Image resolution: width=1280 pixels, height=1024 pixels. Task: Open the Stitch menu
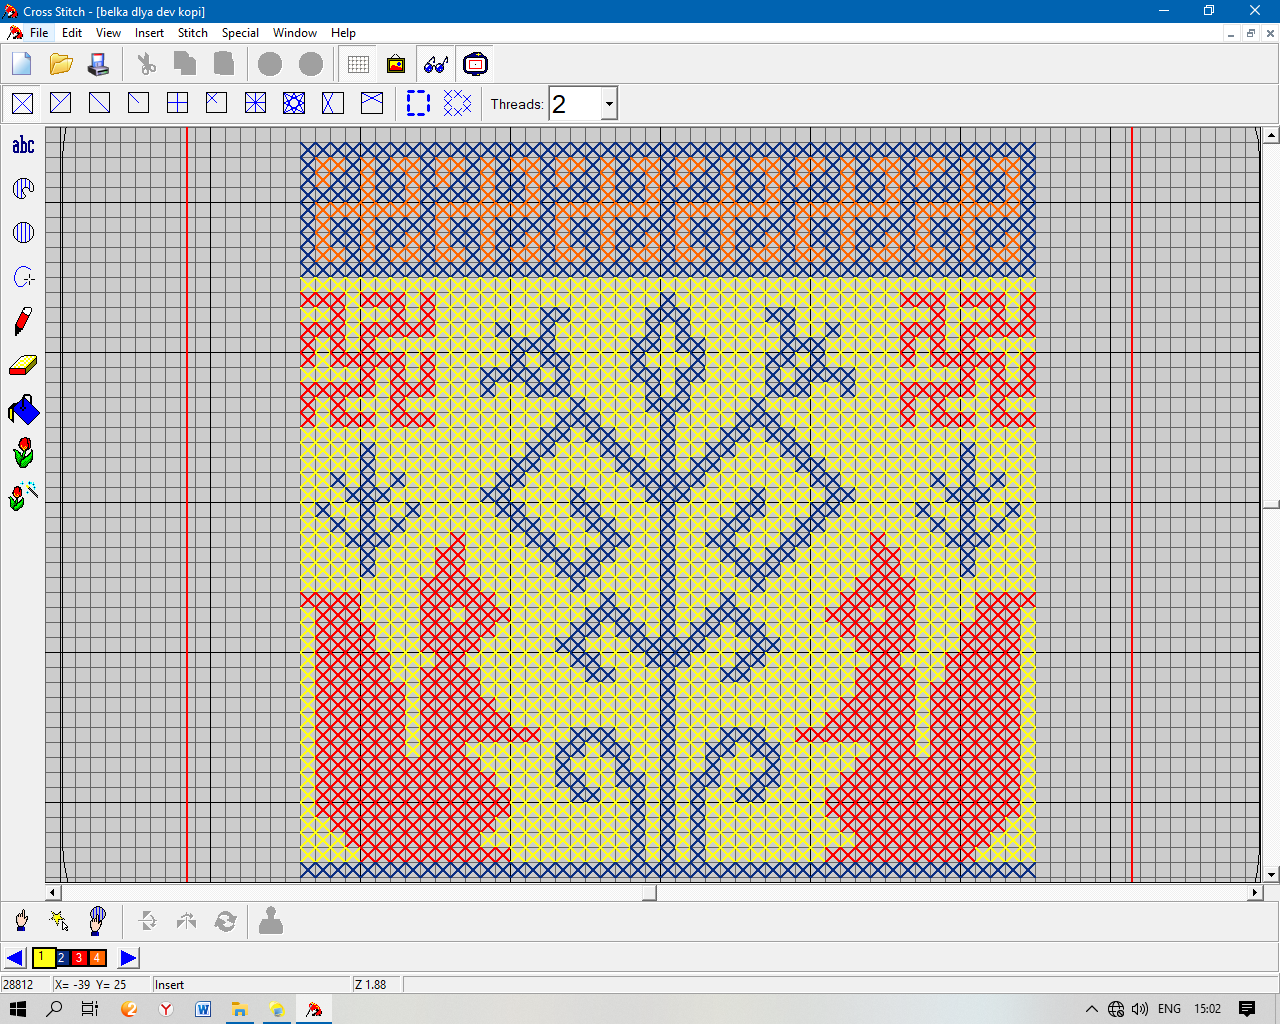pyautogui.click(x=192, y=33)
